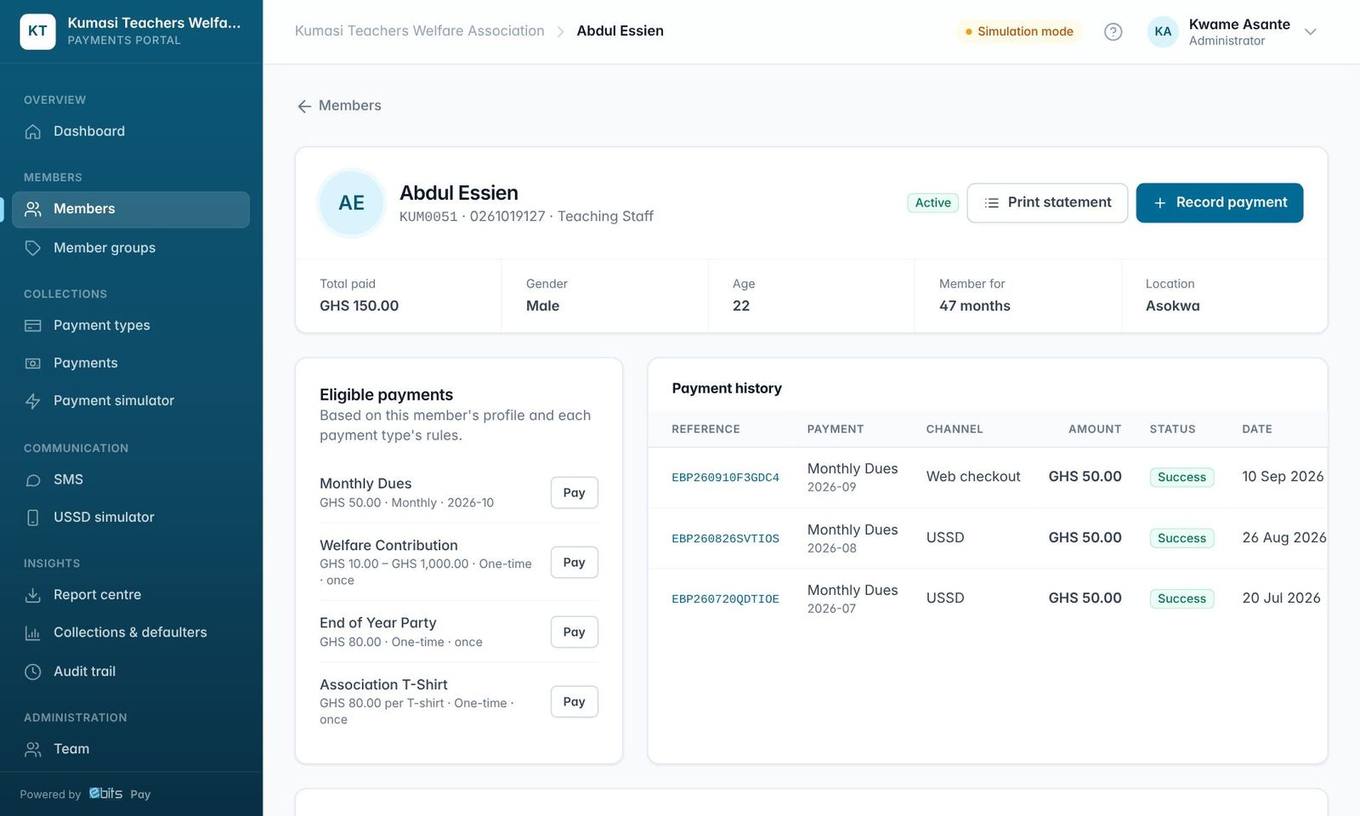Click the Reference column header

tap(706, 429)
